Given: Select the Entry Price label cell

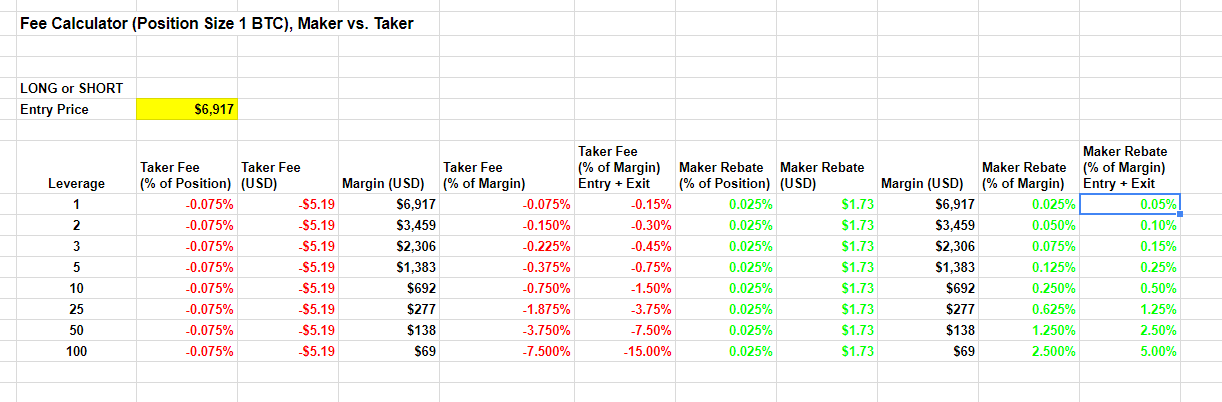Looking at the screenshot, I should pos(76,109).
